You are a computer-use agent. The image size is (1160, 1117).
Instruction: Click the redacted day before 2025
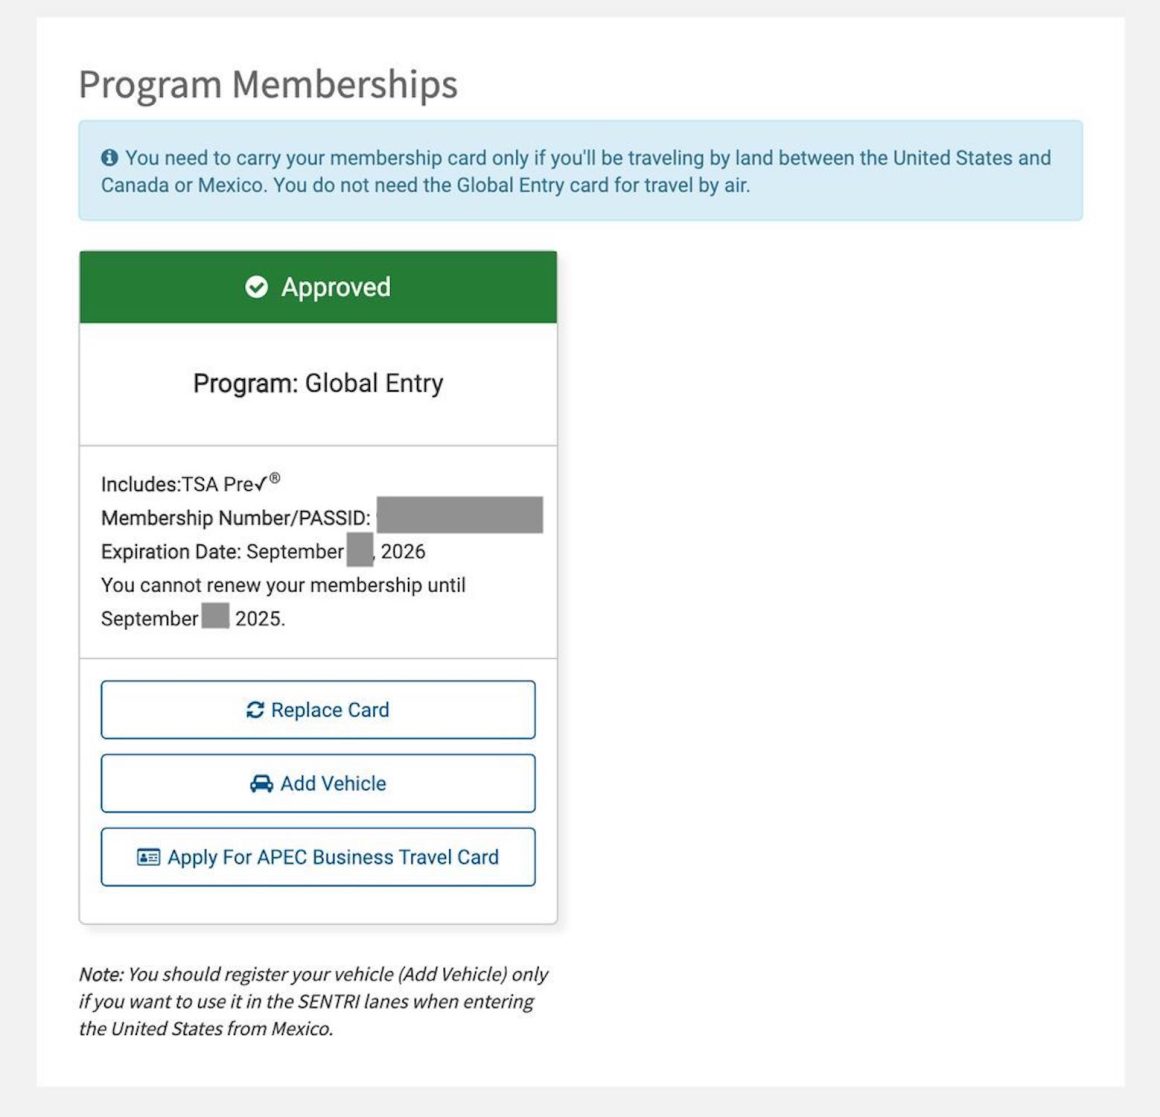(215, 617)
